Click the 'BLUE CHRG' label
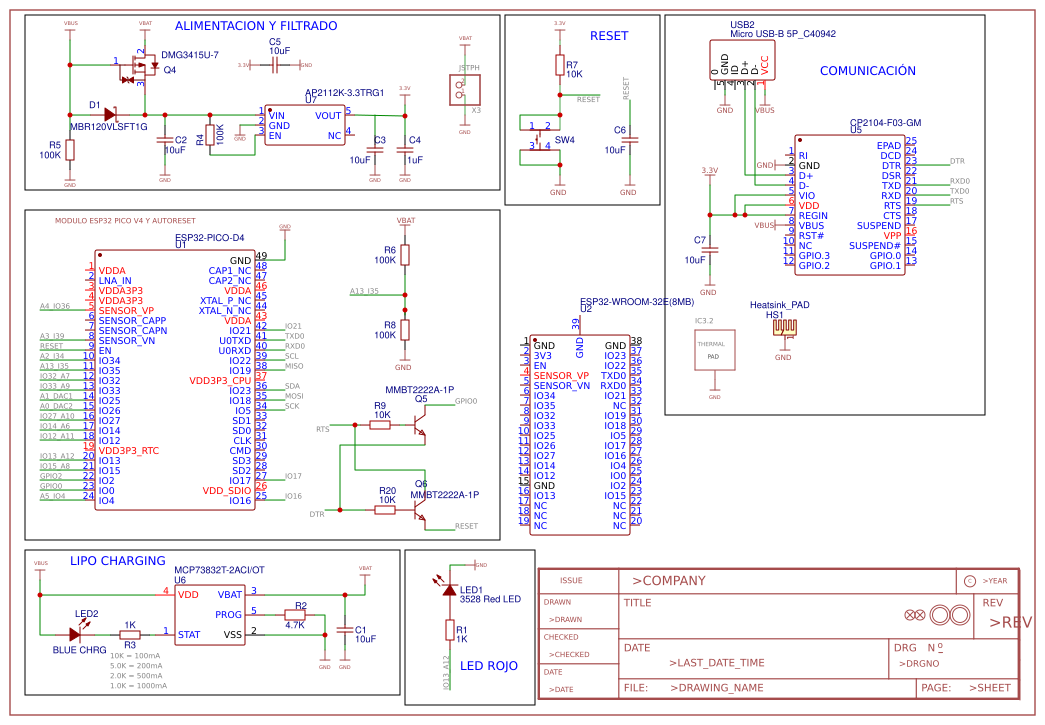Viewport: 1045px width, 725px height. (x=79, y=650)
